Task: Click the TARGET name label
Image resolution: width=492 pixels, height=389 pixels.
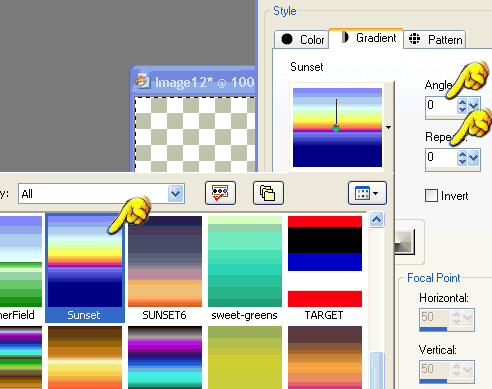Action: (324, 315)
